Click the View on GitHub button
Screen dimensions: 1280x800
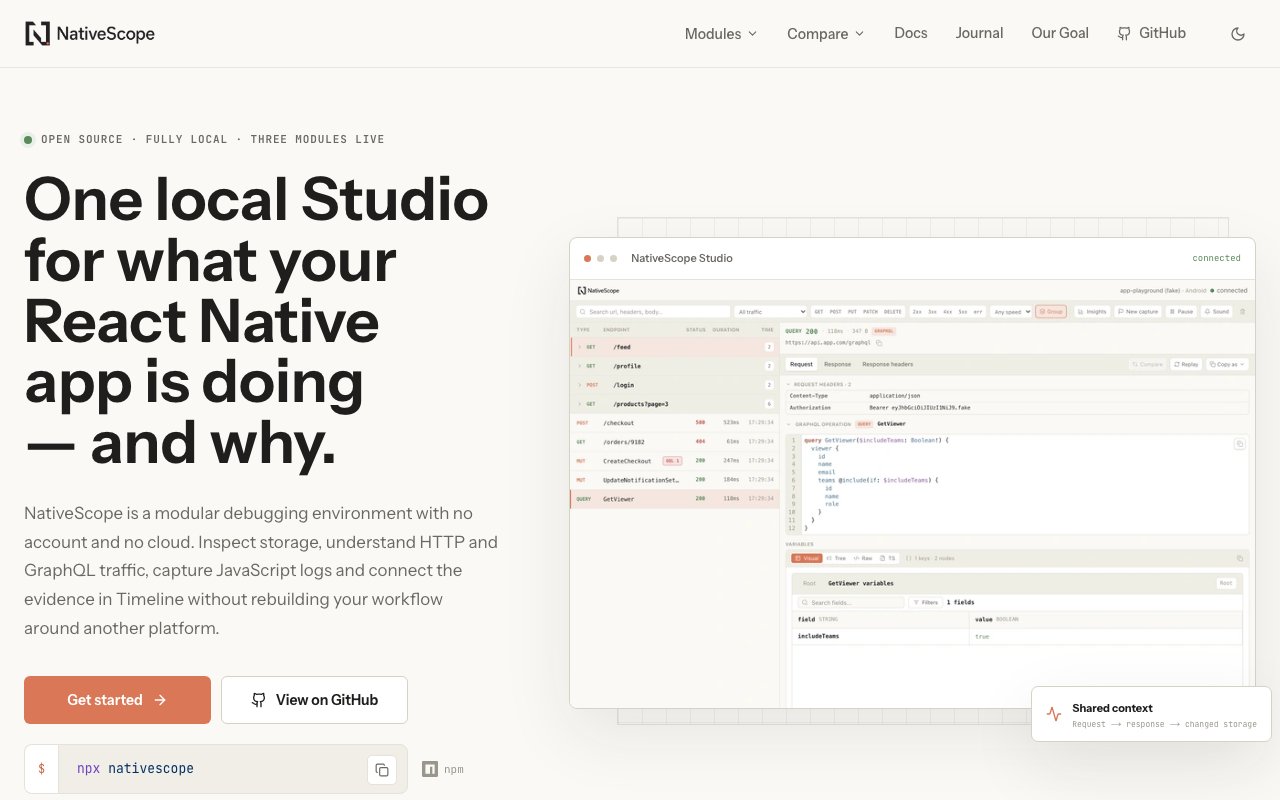[314, 700]
